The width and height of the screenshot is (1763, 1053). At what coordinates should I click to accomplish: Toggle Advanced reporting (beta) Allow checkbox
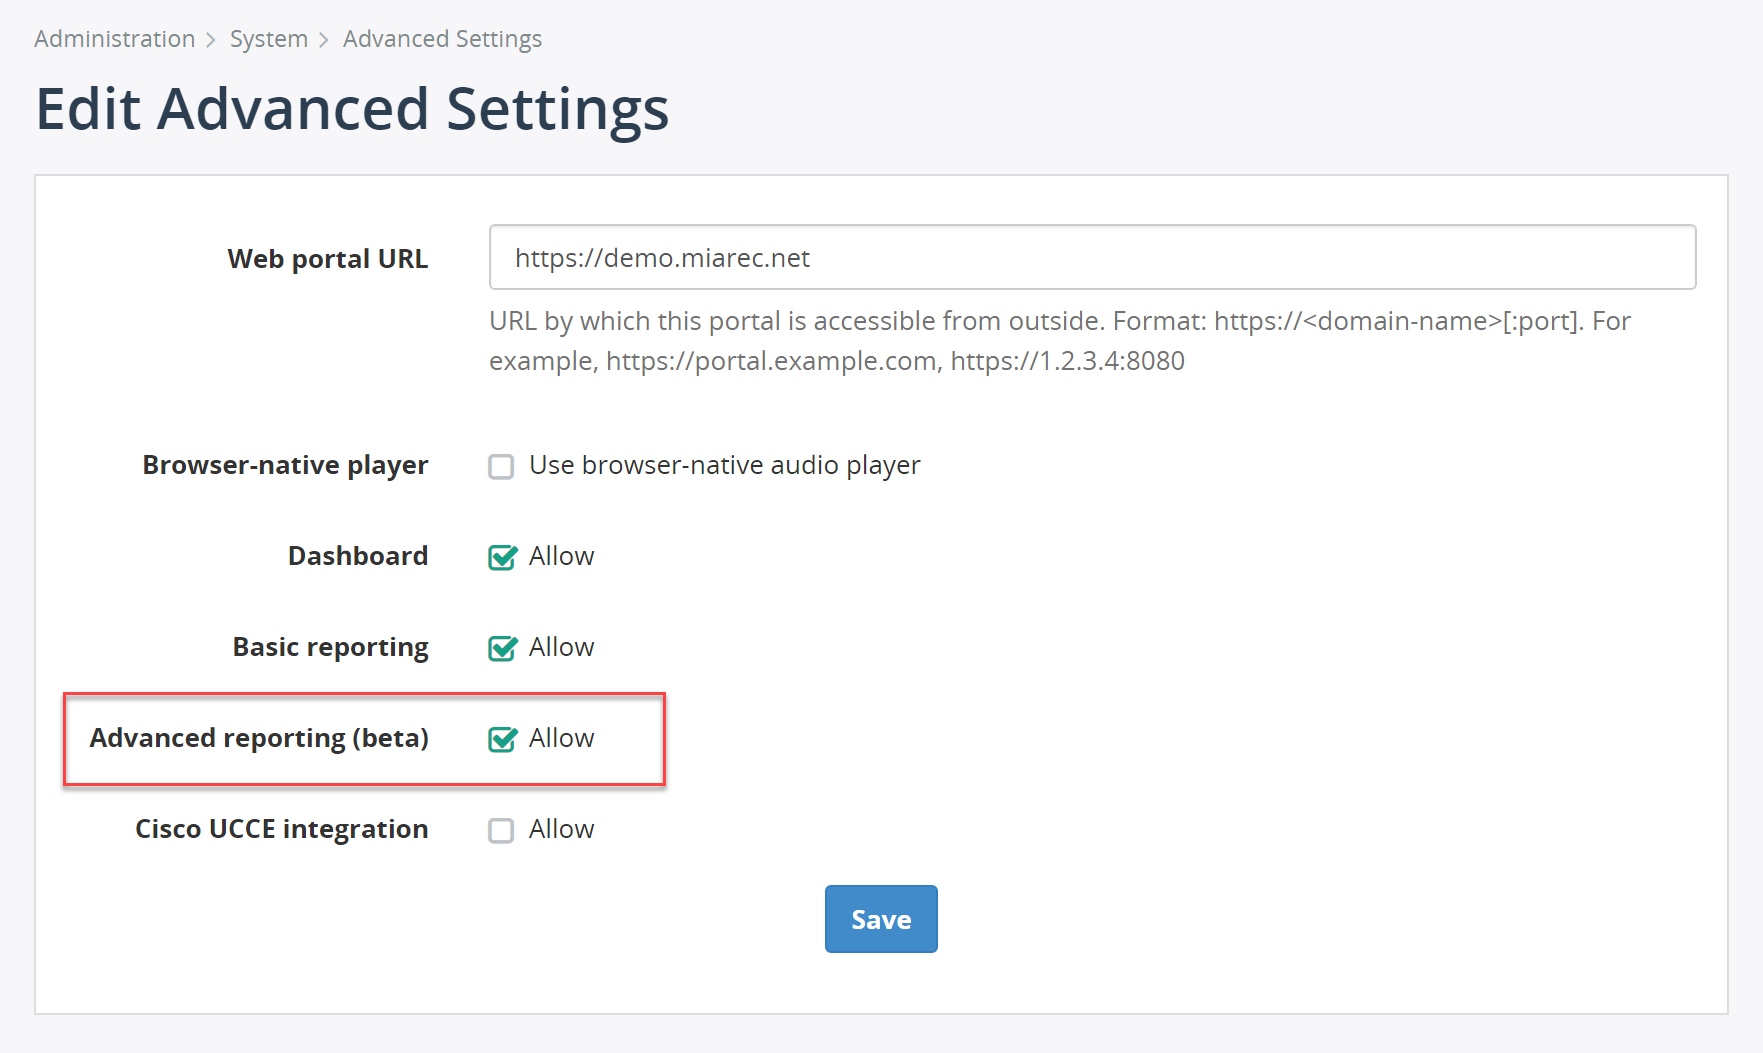click(502, 739)
